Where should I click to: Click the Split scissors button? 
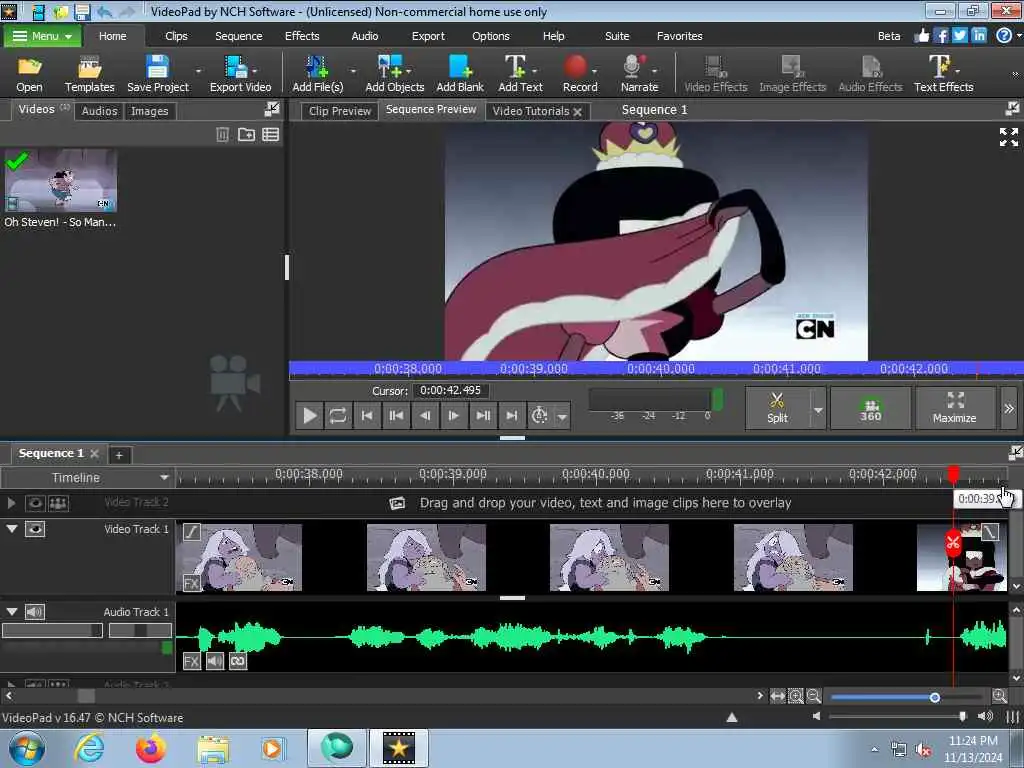[x=777, y=408]
